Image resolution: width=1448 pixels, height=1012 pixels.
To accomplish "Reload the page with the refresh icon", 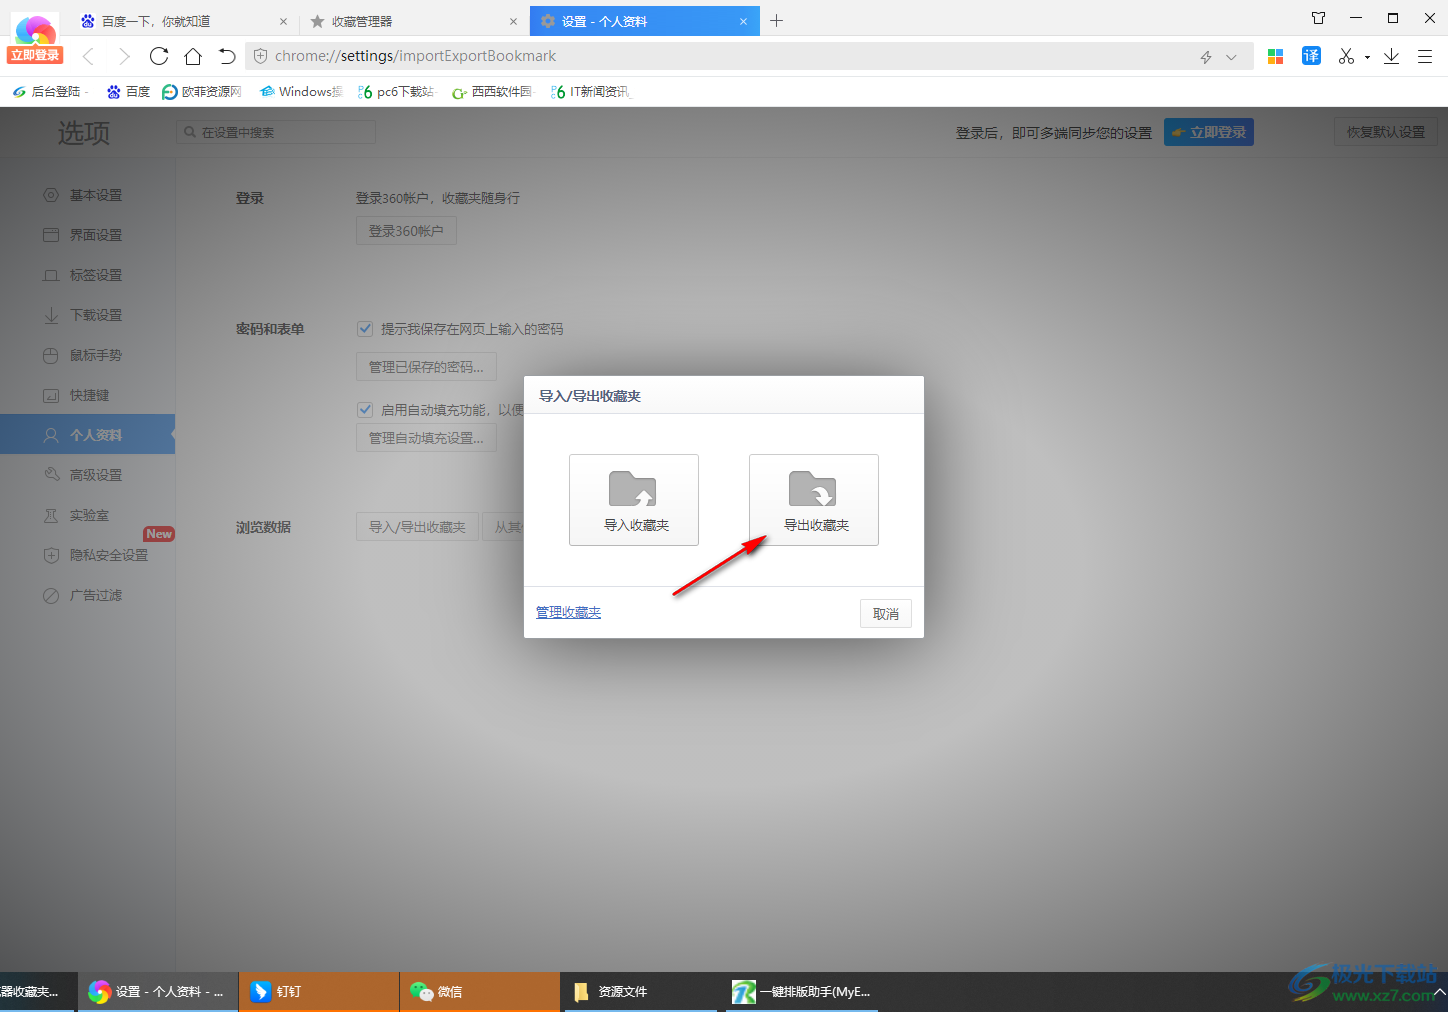I will (159, 56).
